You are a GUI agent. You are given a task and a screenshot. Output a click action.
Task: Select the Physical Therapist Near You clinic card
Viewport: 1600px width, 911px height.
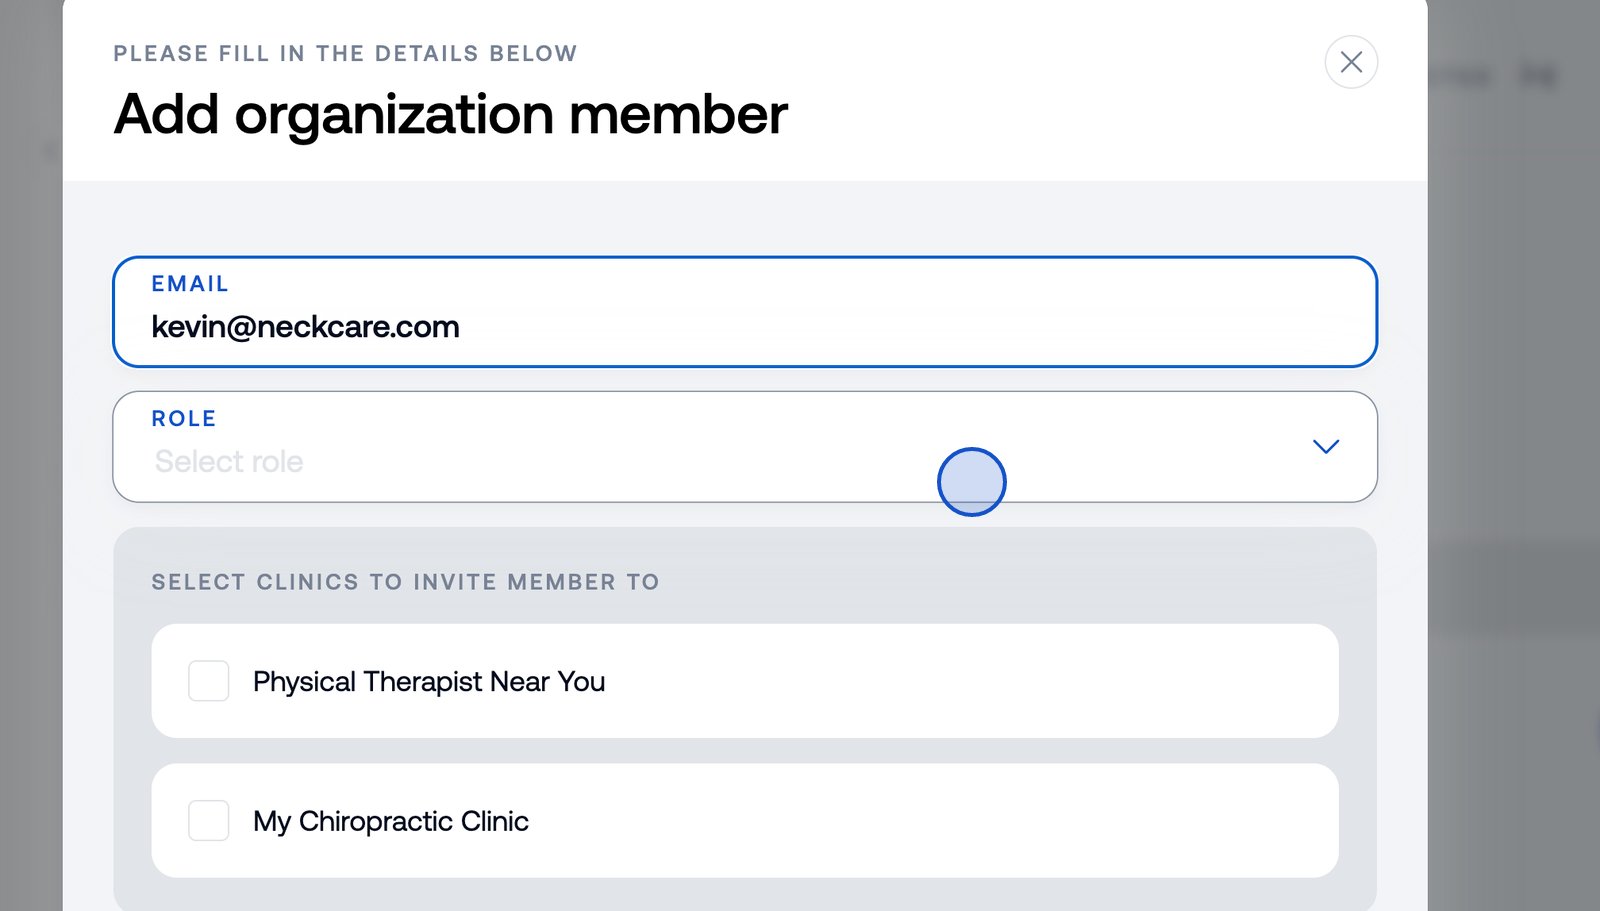tap(744, 681)
